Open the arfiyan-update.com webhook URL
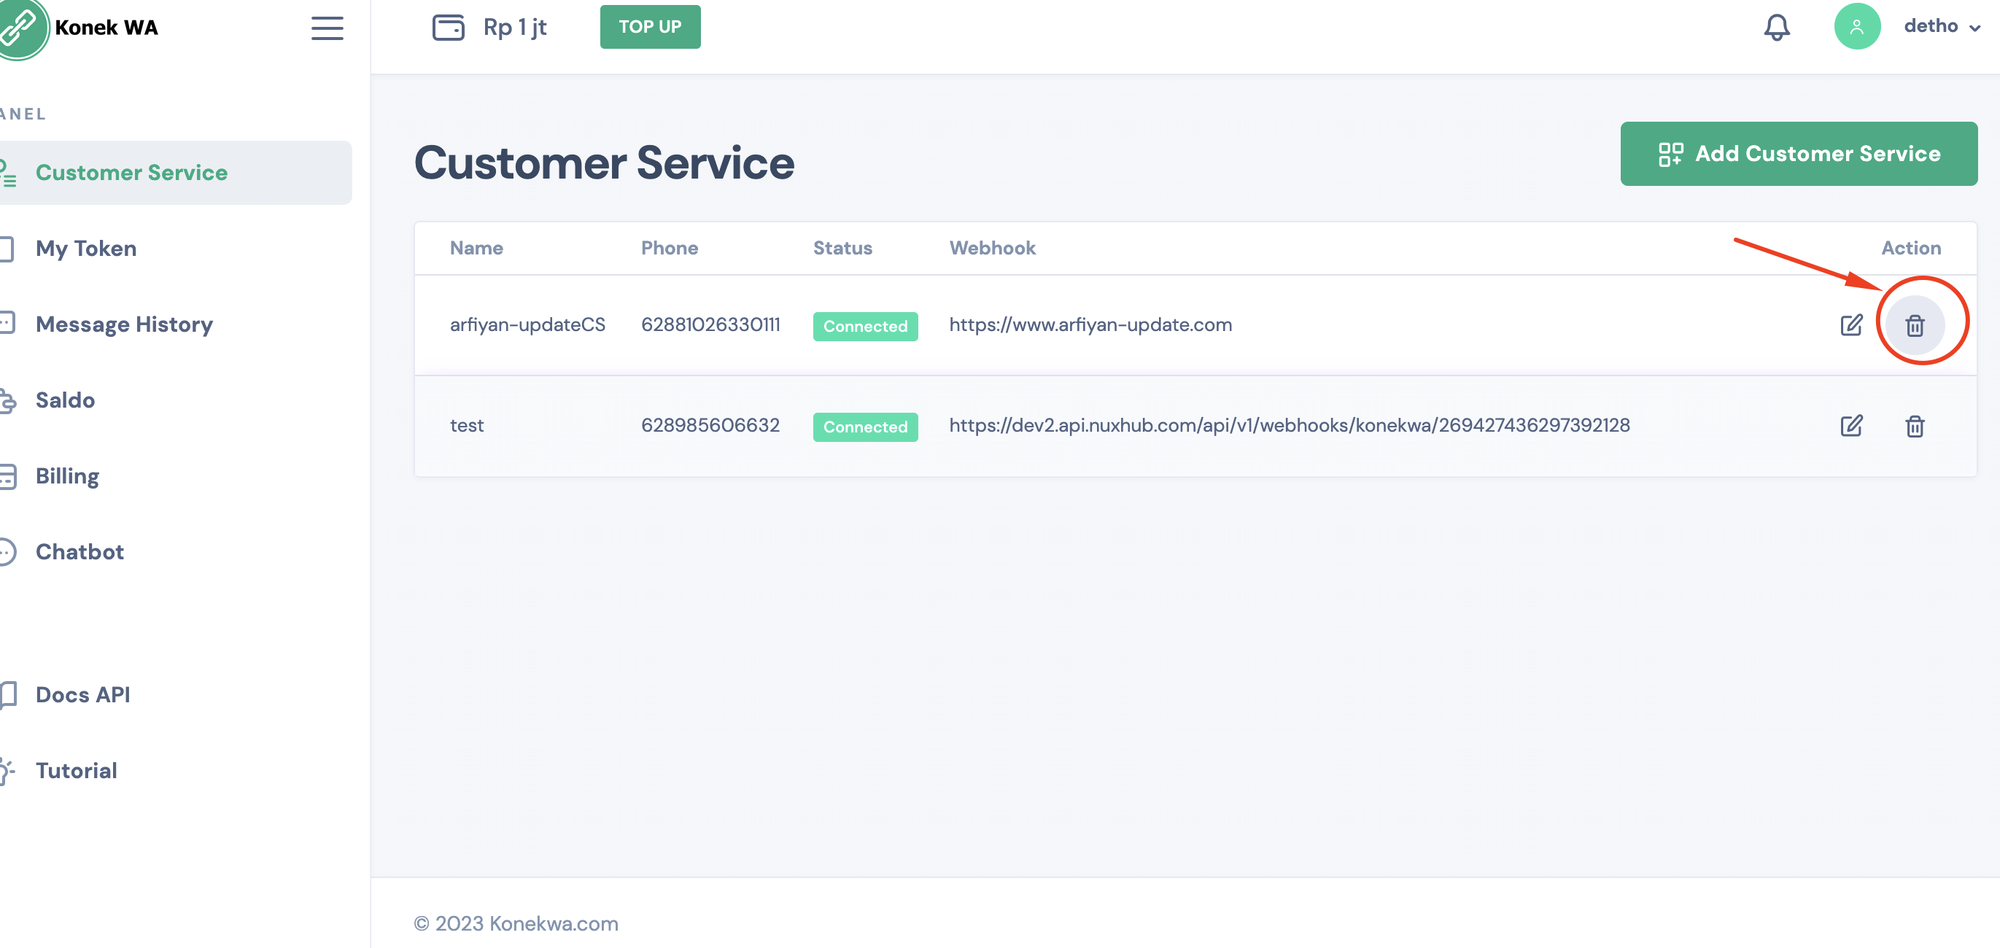The image size is (2000, 948). click(1090, 325)
